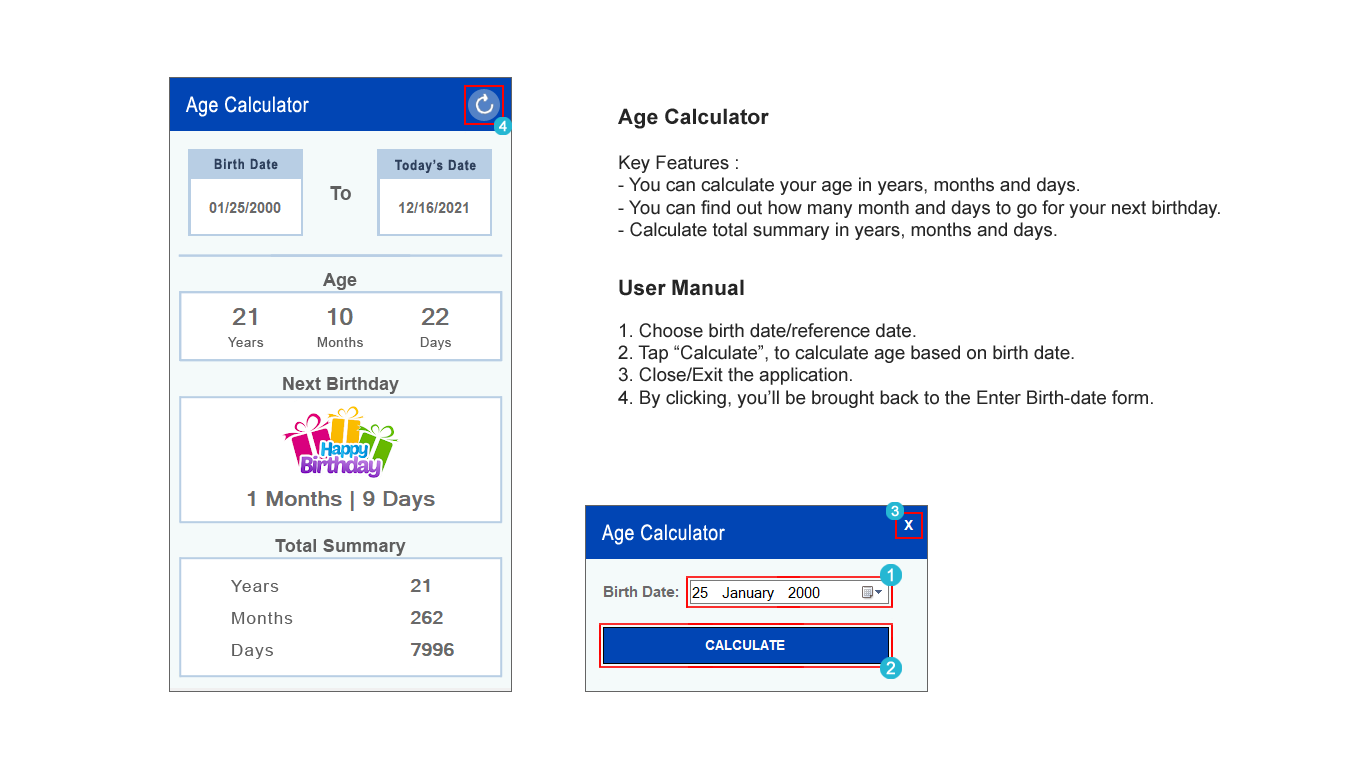Click the Age Calculator title bar

[248, 104]
